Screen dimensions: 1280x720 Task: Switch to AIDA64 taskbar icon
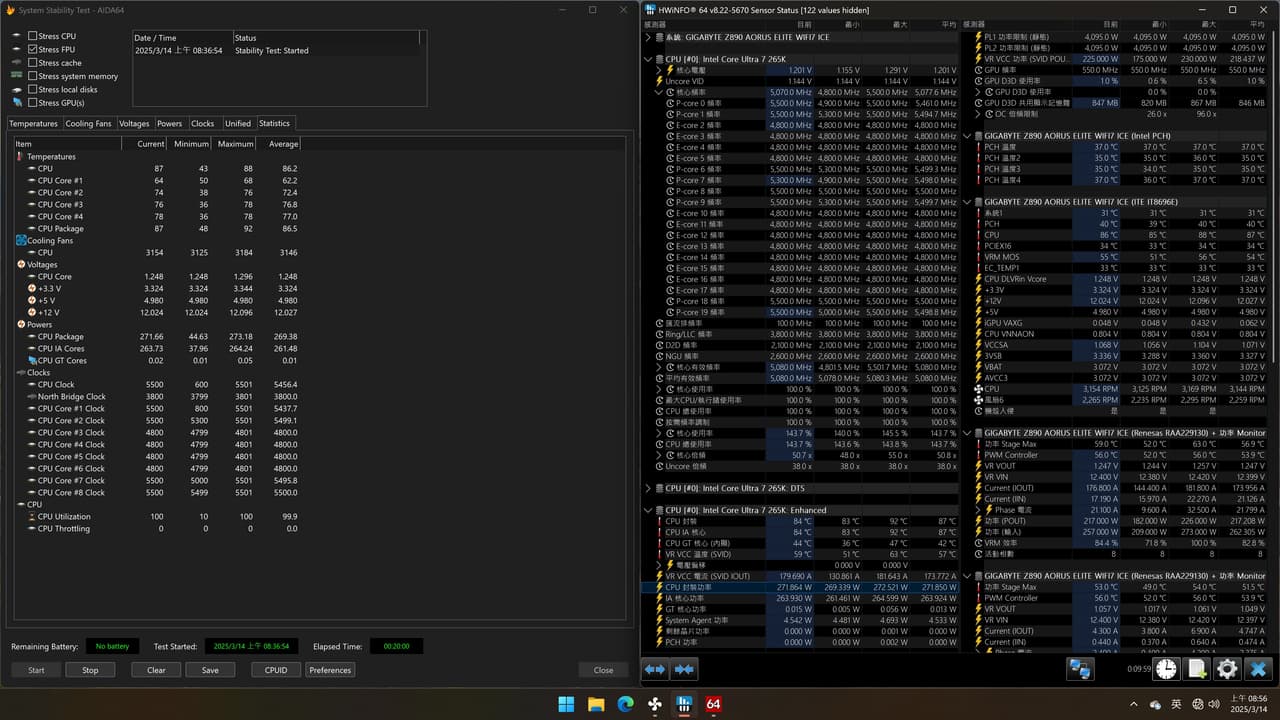[714, 704]
